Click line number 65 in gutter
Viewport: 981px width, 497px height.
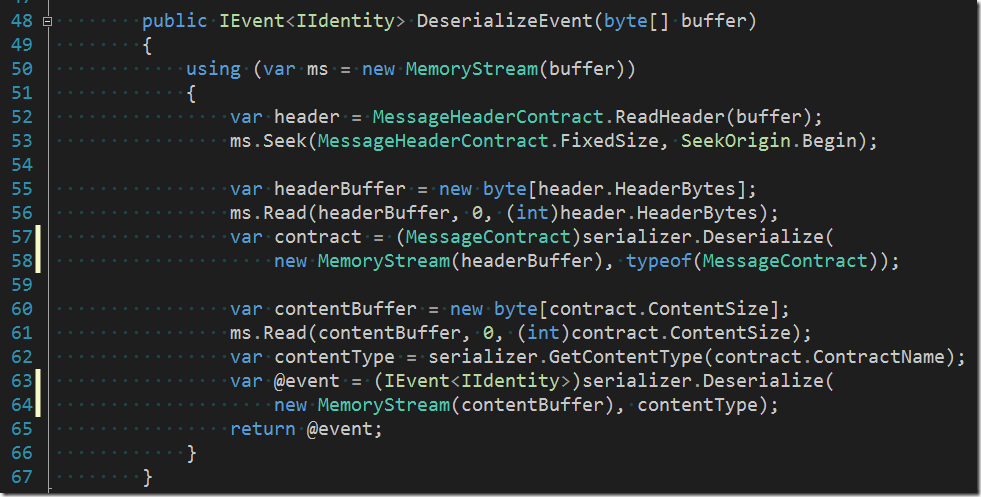22,429
